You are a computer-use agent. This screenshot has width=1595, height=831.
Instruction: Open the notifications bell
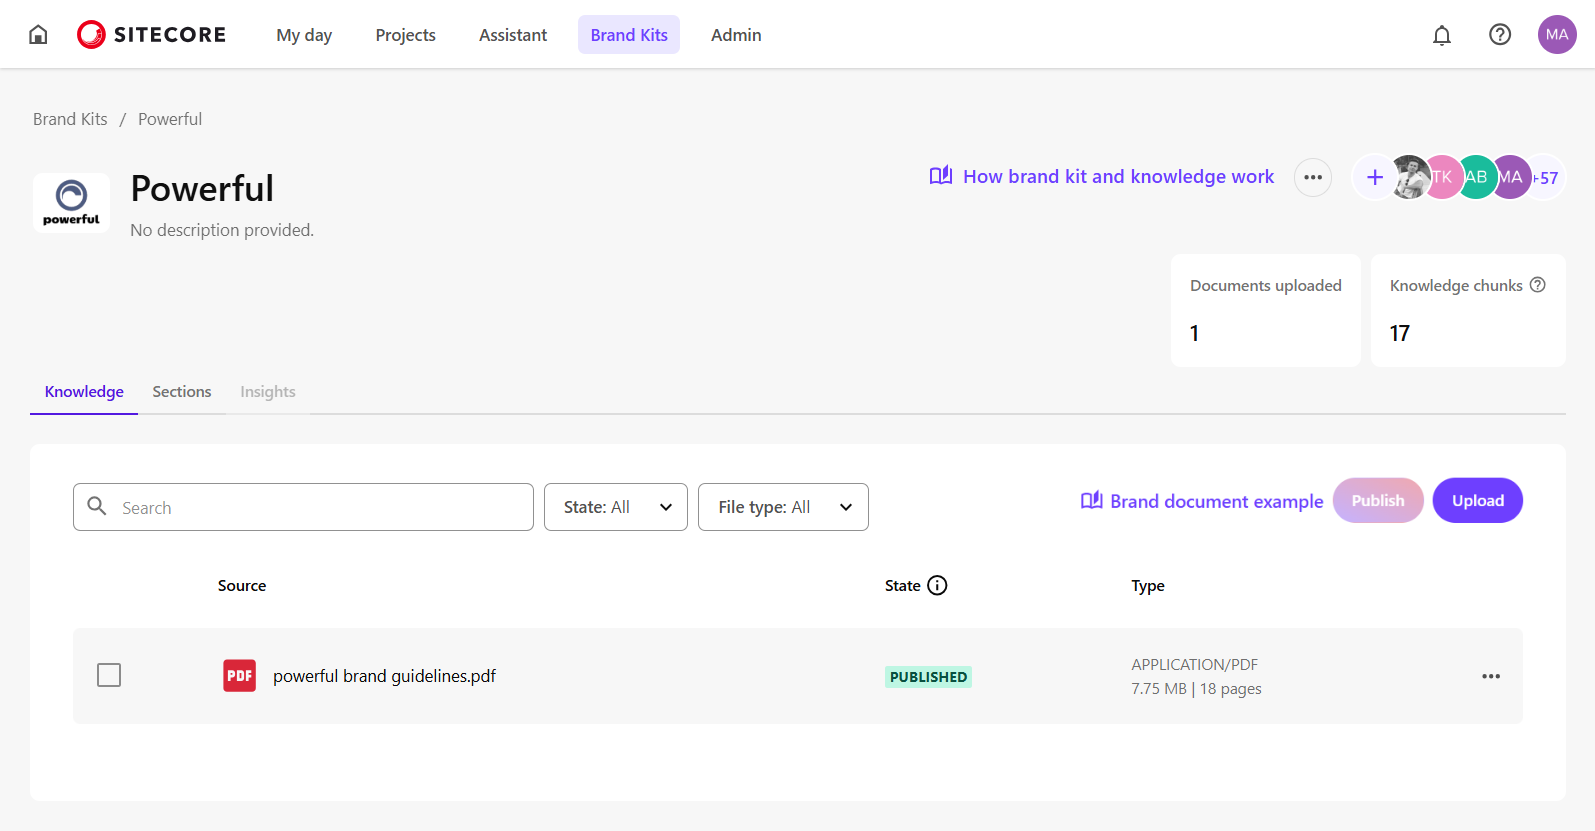(1442, 35)
